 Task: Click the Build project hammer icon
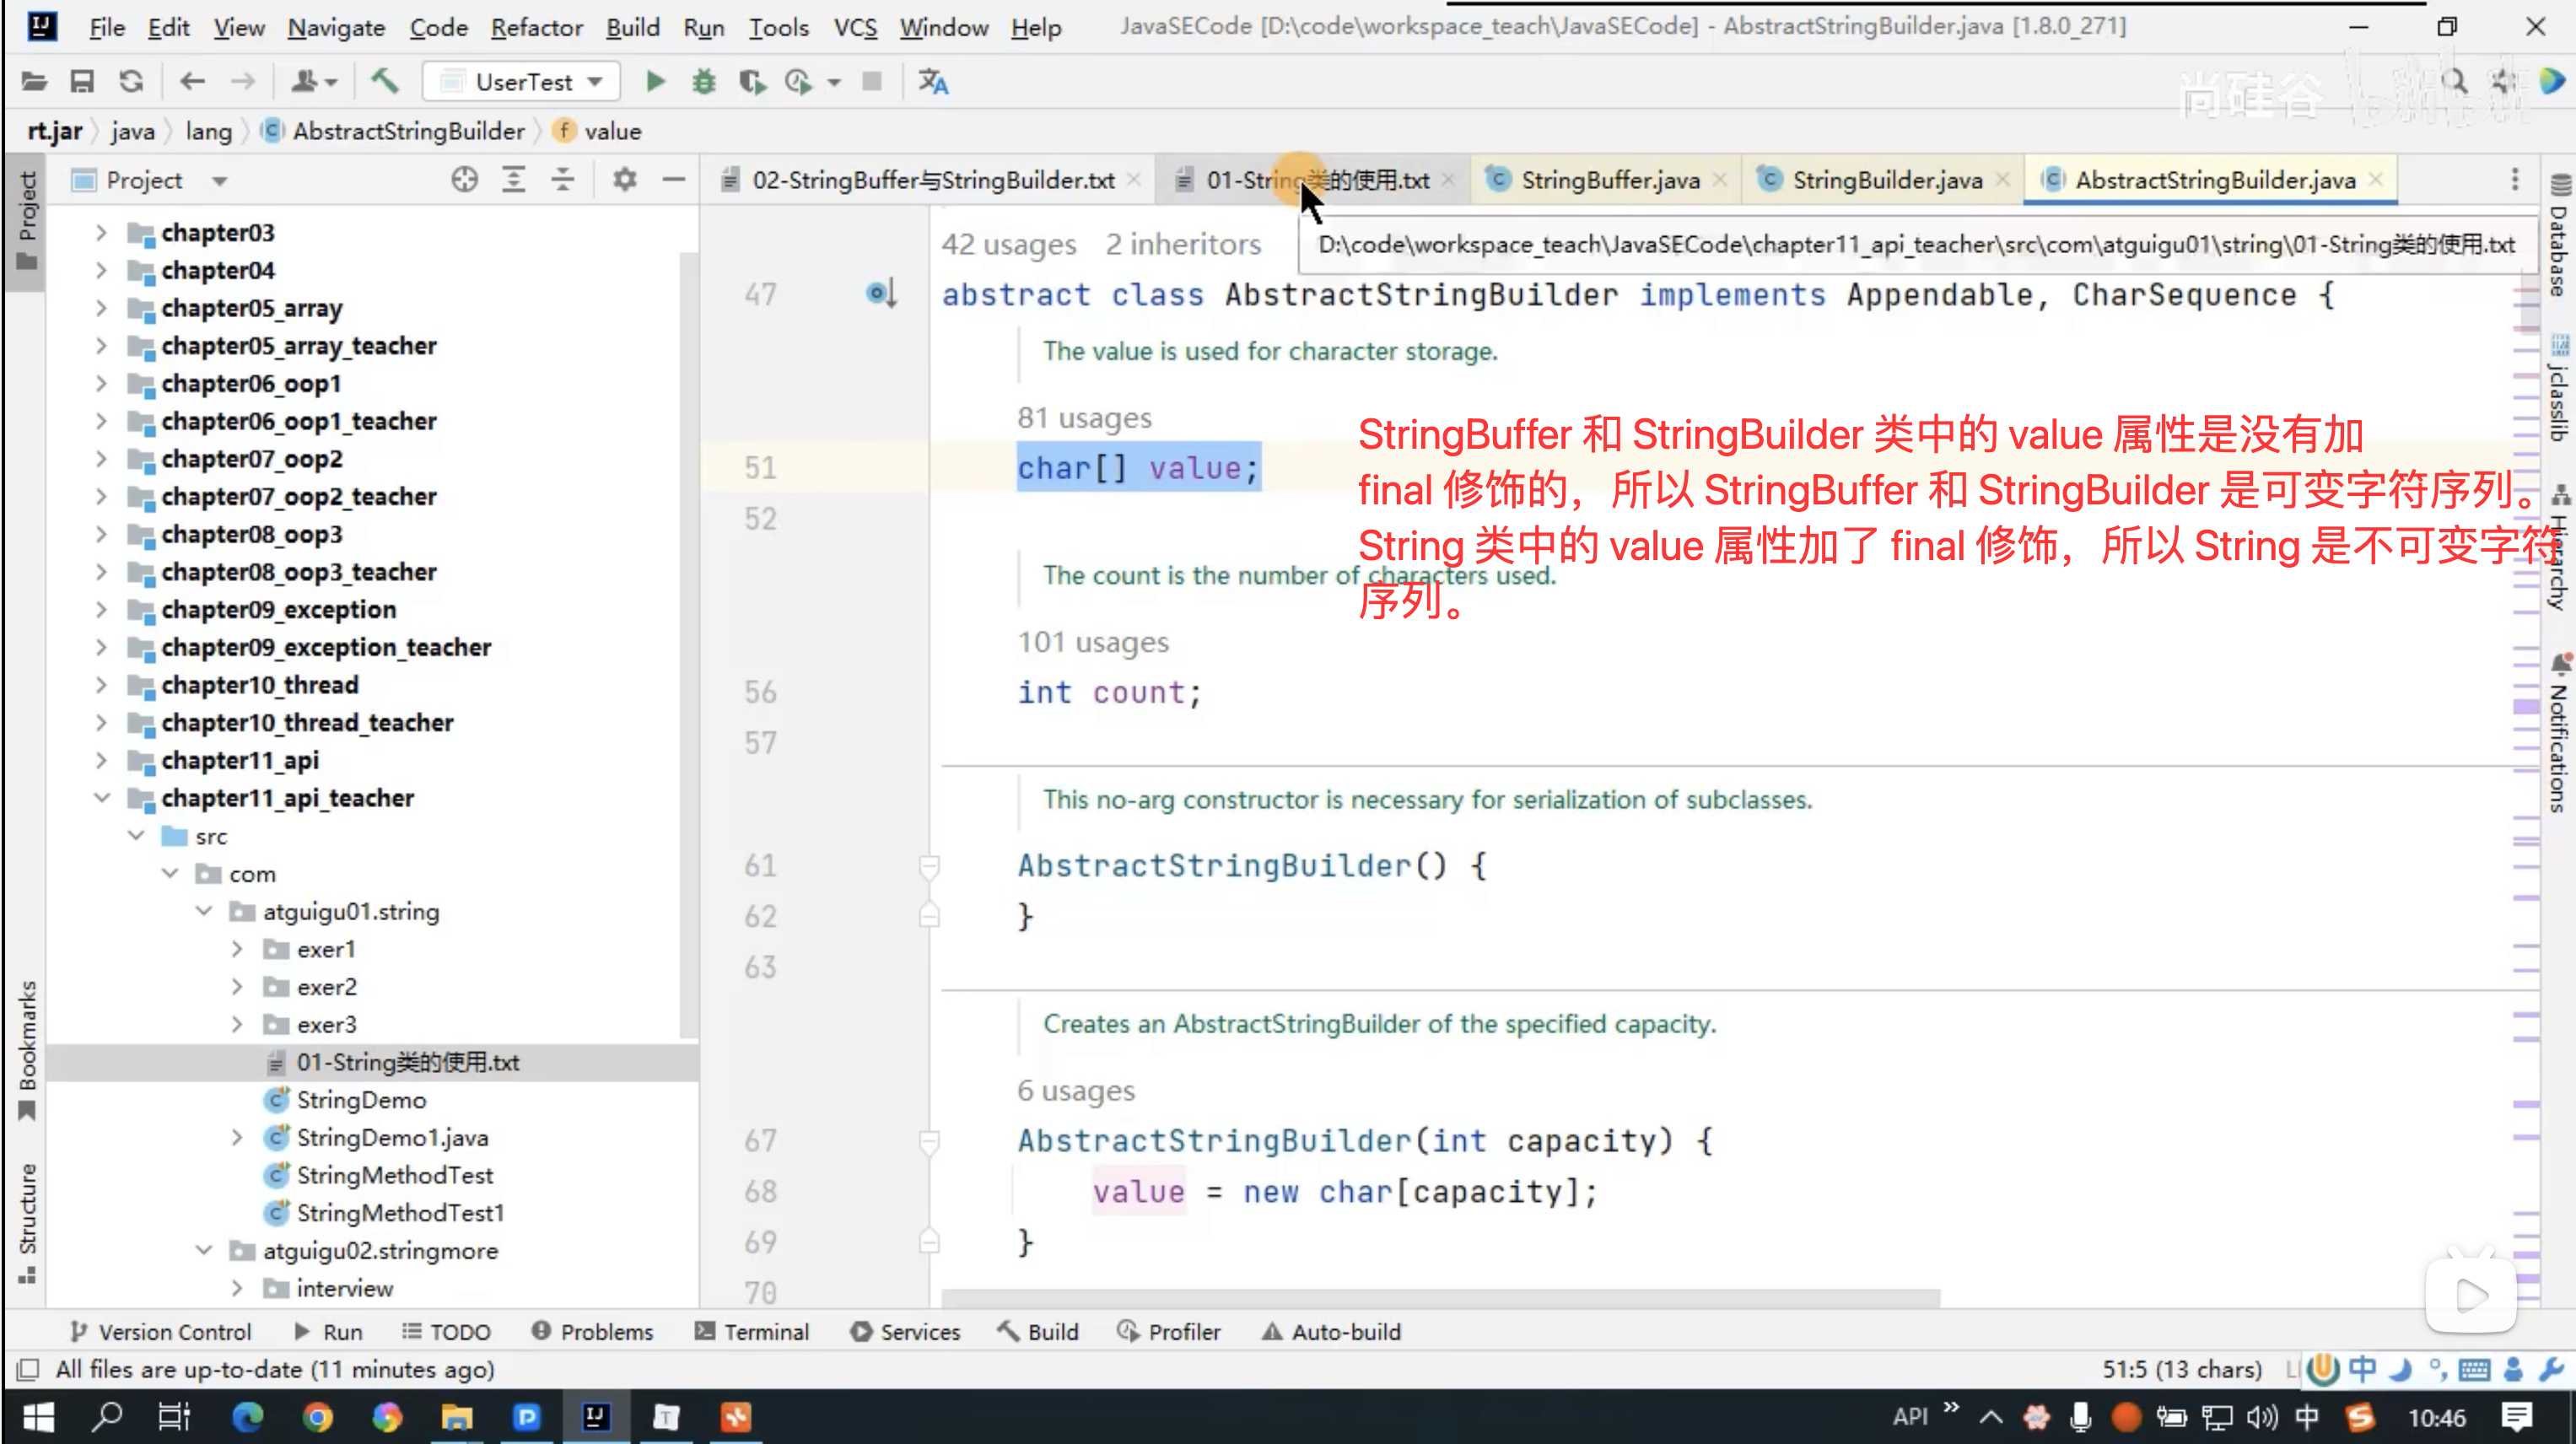point(385,82)
